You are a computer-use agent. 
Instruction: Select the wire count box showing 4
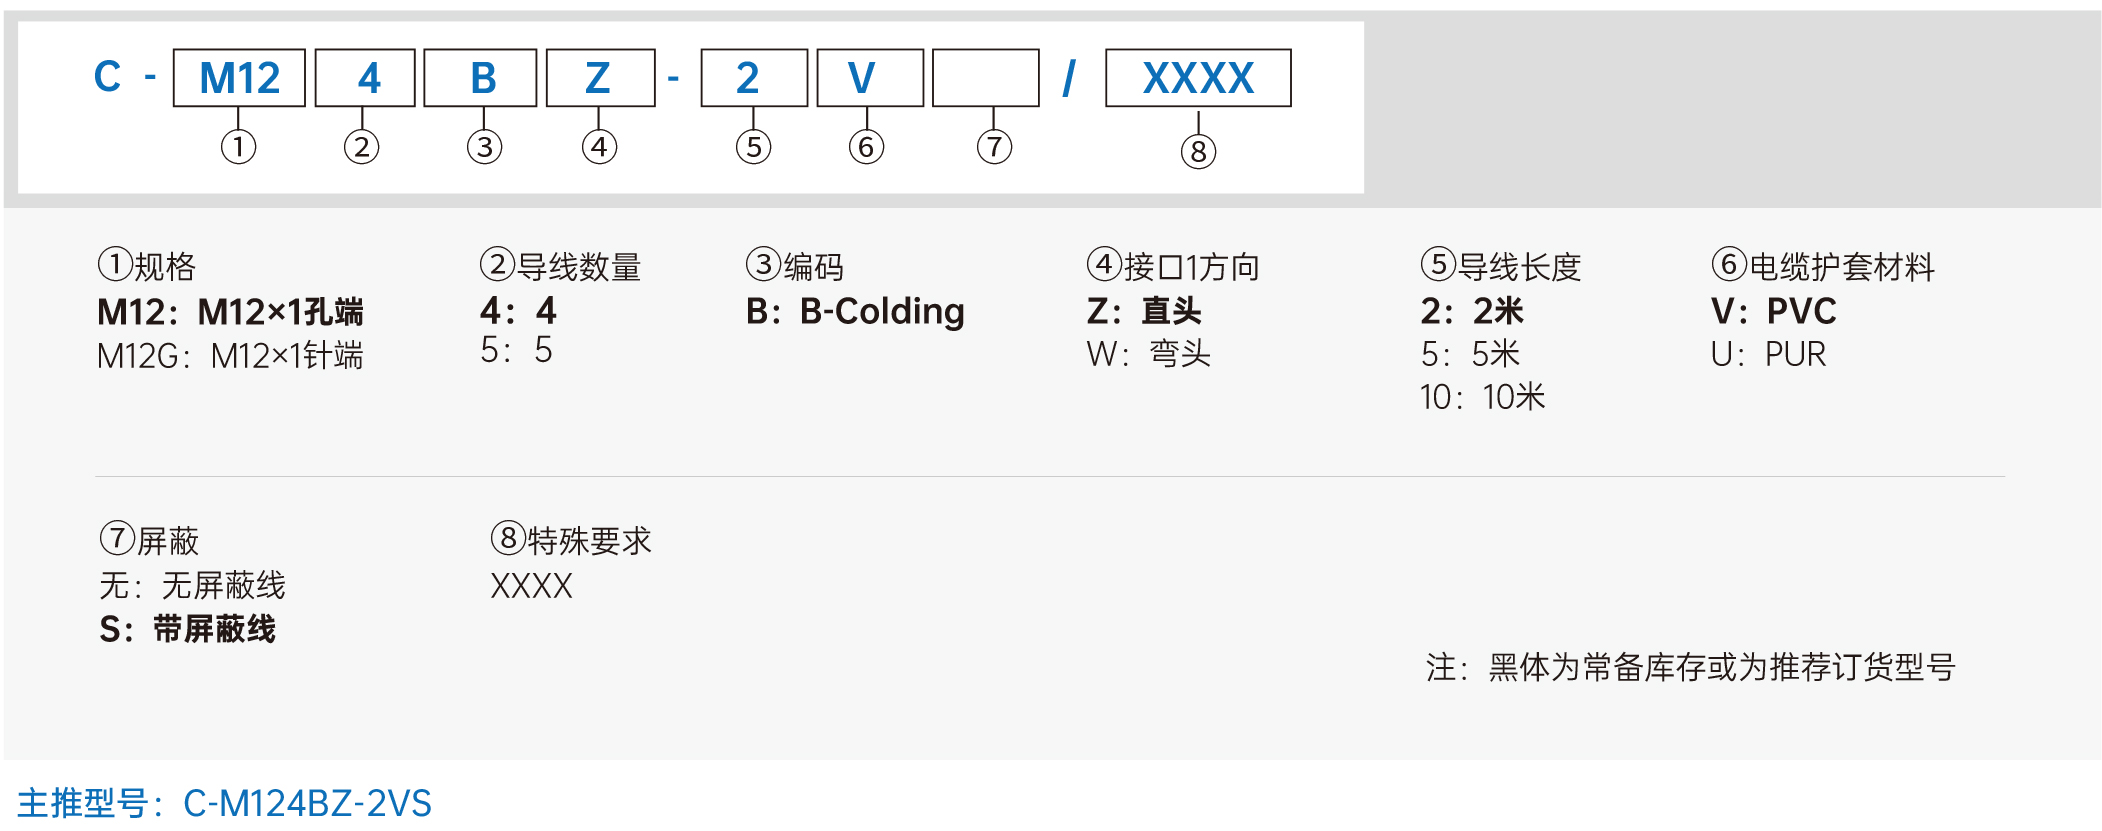(x=365, y=78)
